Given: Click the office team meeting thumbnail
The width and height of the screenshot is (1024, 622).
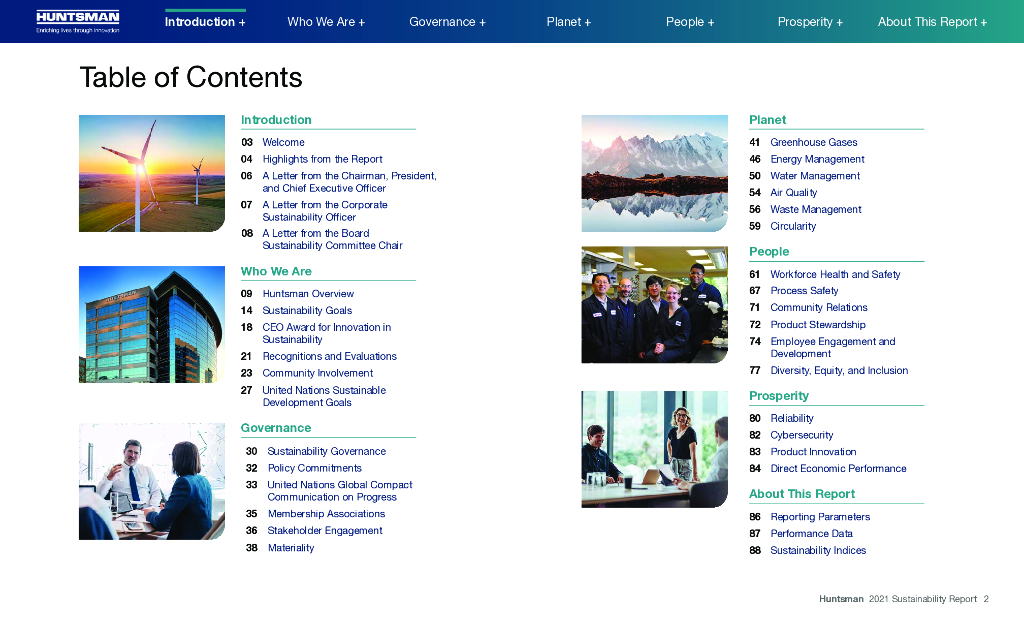Looking at the screenshot, I should [654, 450].
